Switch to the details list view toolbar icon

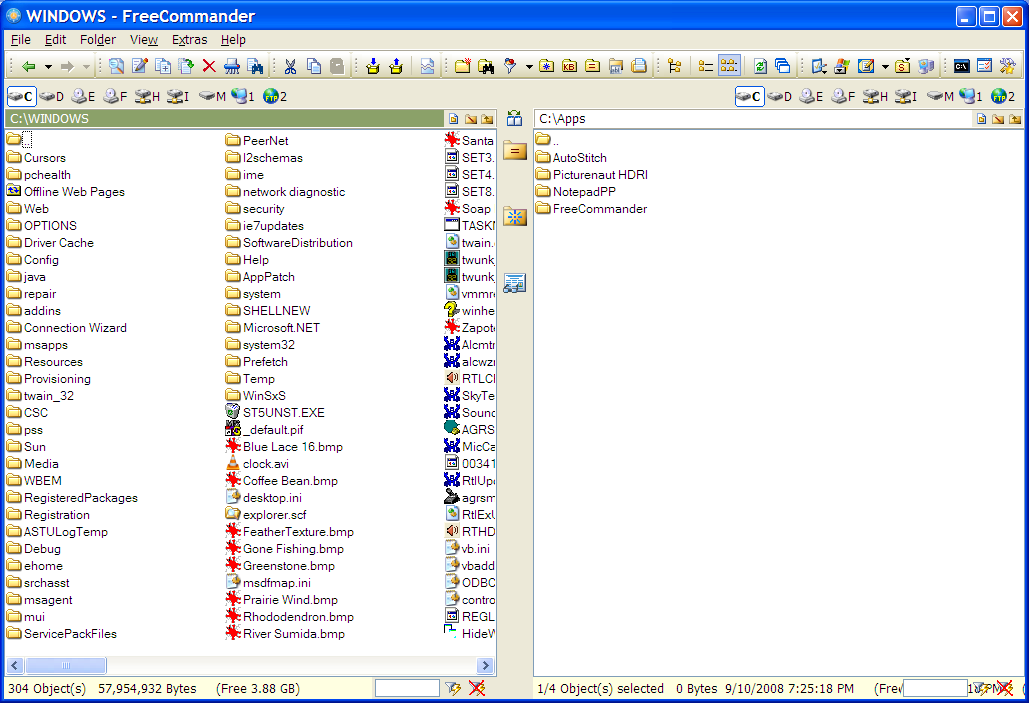705,66
